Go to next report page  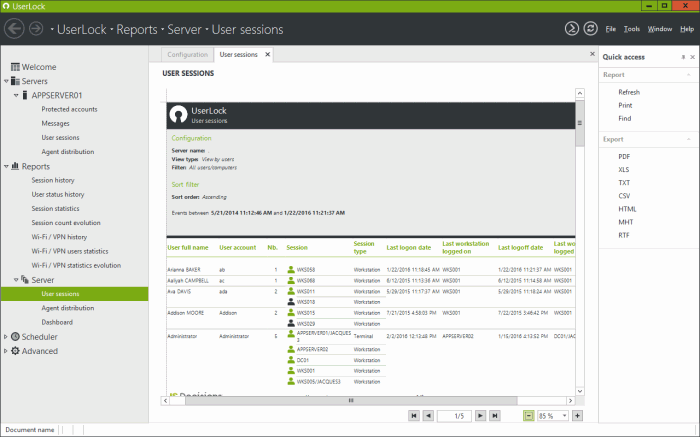480,416
